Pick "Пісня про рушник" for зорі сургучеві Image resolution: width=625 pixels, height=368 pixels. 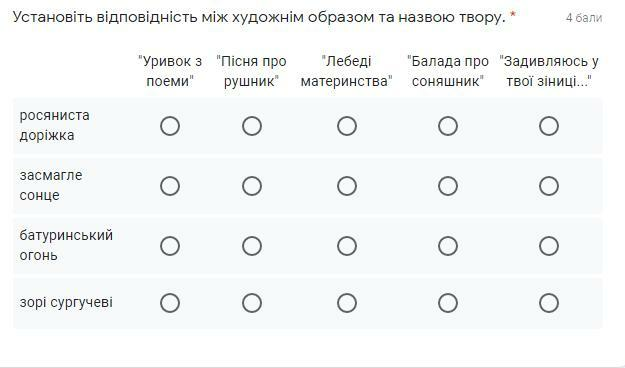point(252,303)
